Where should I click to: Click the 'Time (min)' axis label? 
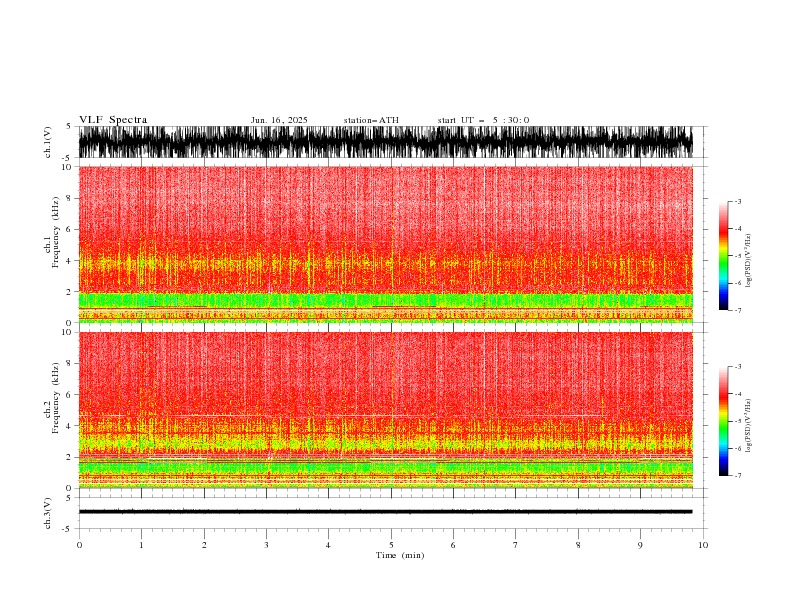point(400,555)
